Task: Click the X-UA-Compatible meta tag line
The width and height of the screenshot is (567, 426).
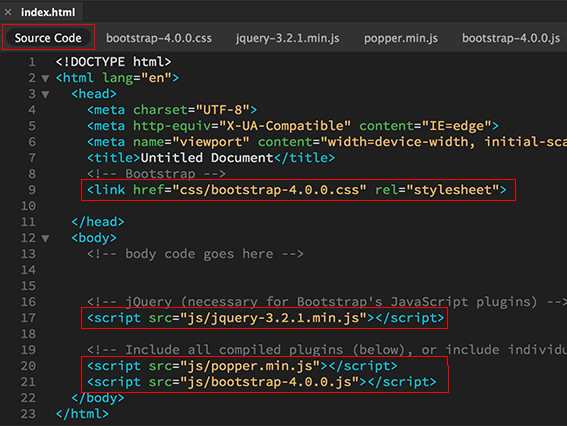Action: point(293,126)
